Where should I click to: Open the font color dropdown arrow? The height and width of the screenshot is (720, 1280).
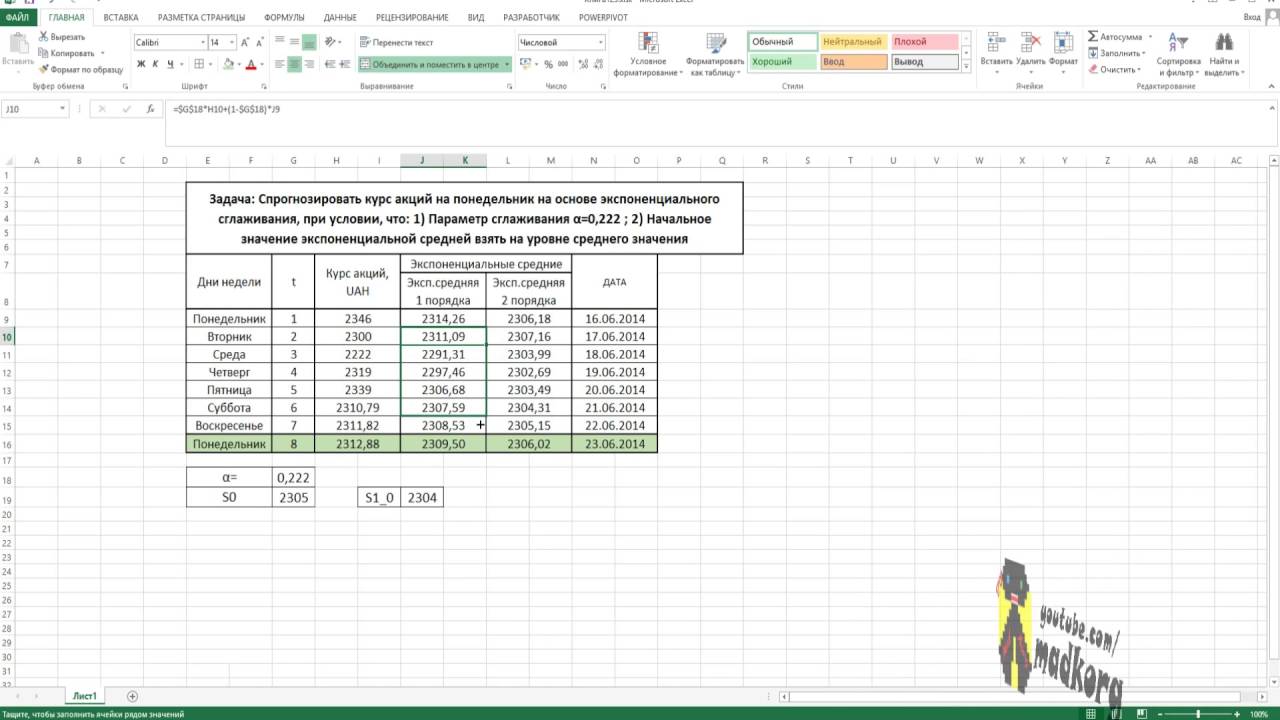[262, 64]
